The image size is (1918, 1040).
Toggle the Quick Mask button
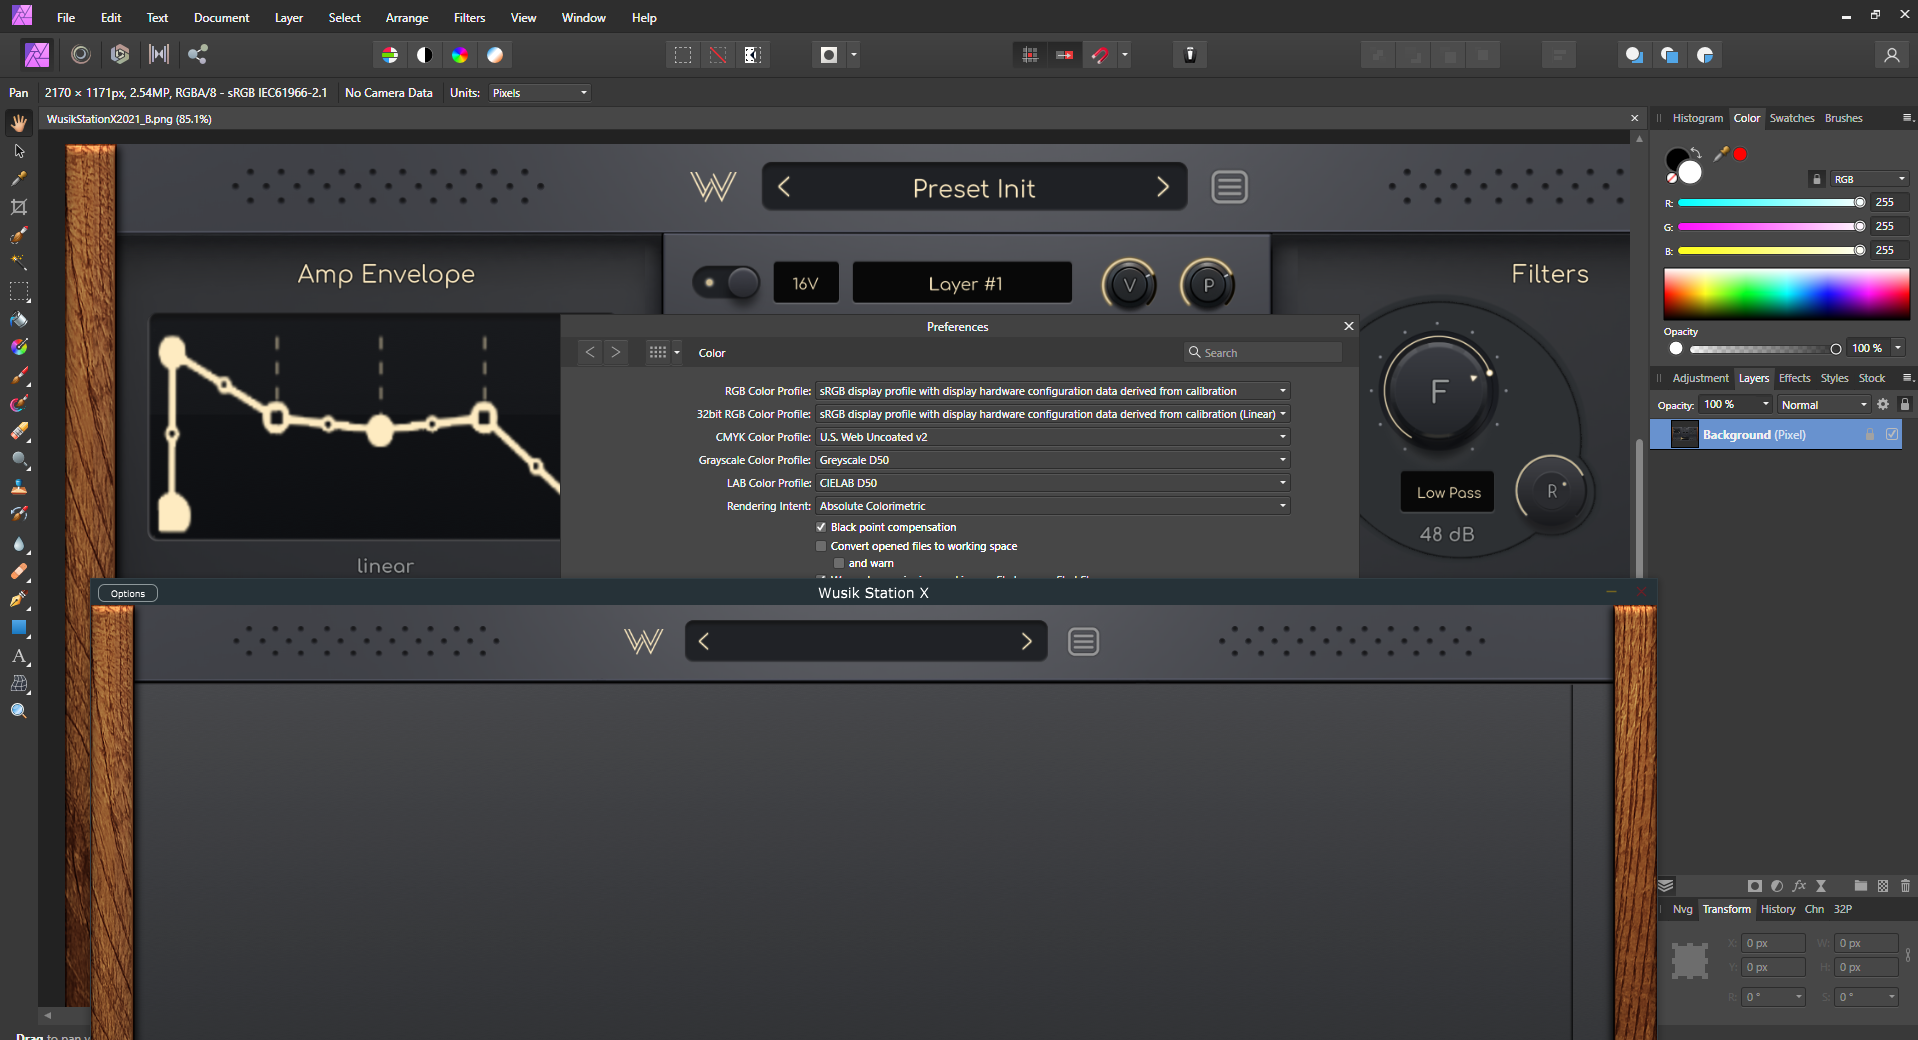829,55
